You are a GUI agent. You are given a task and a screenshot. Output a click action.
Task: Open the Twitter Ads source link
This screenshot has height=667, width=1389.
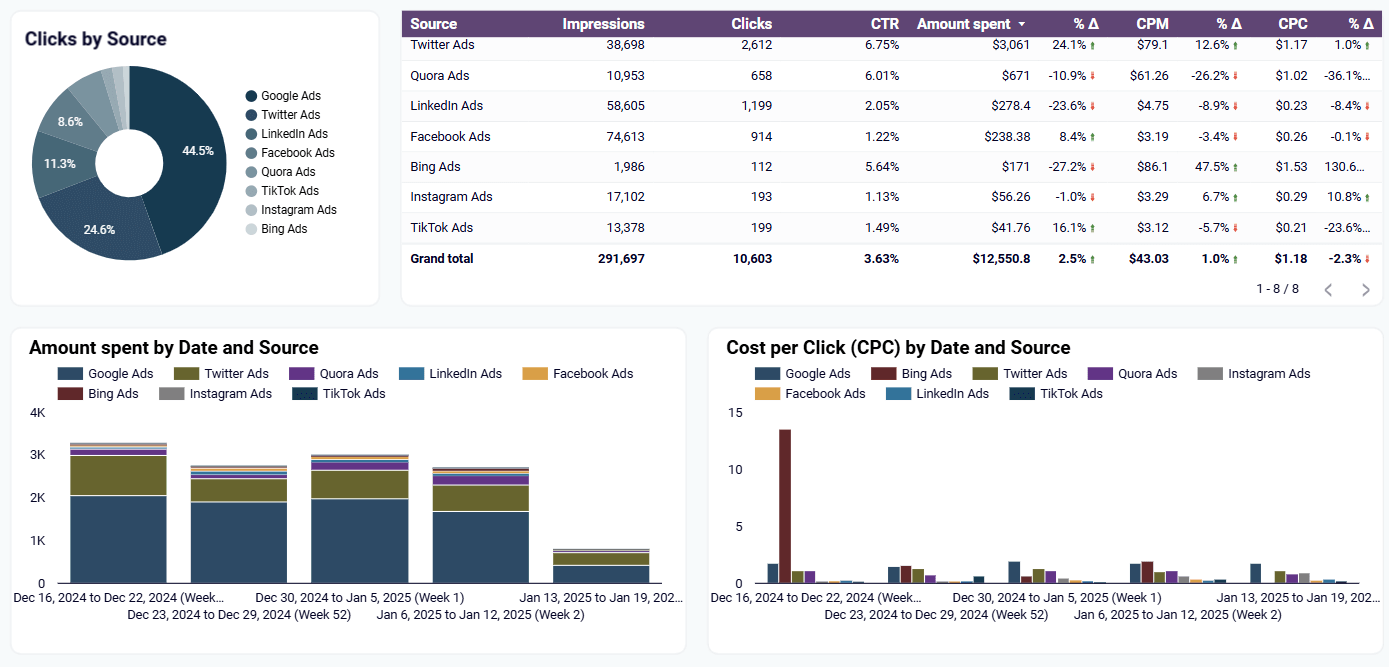(440, 44)
